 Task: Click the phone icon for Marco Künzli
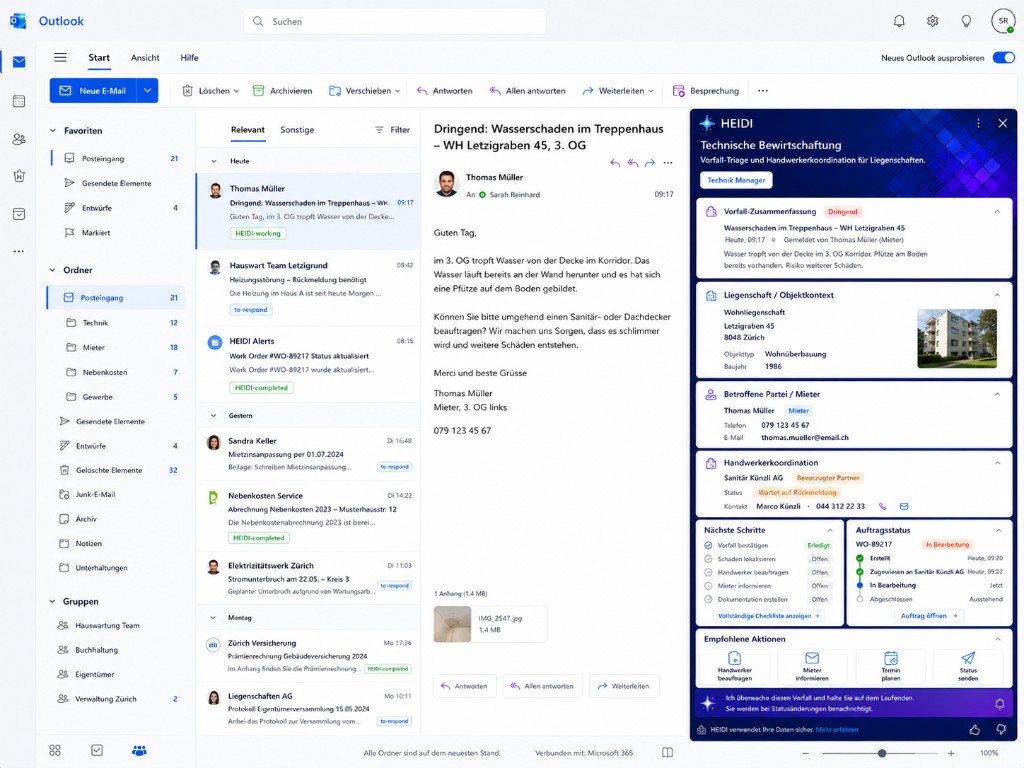pos(882,506)
